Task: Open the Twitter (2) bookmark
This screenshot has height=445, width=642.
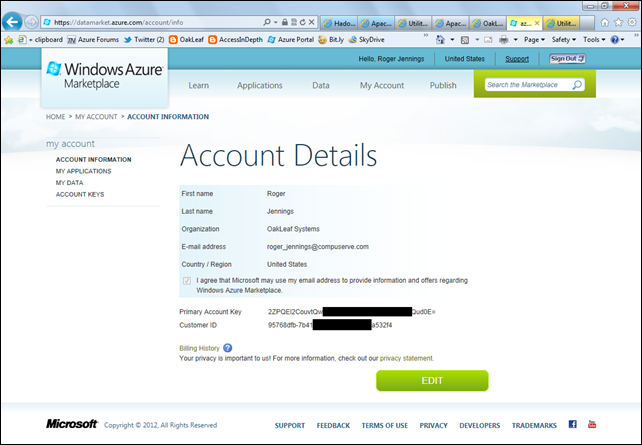Action: click(x=144, y=40)
